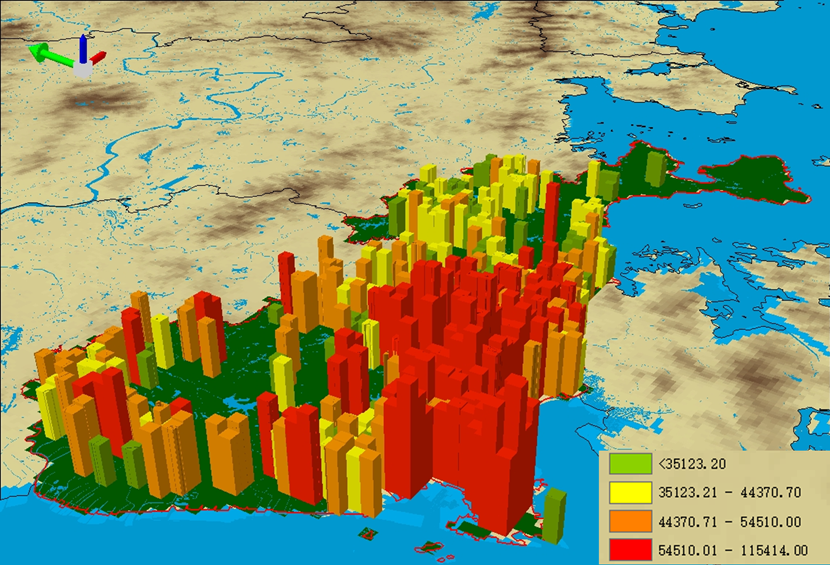
Task: Select the orange legend color swatch
Action: tap(628, 520)
